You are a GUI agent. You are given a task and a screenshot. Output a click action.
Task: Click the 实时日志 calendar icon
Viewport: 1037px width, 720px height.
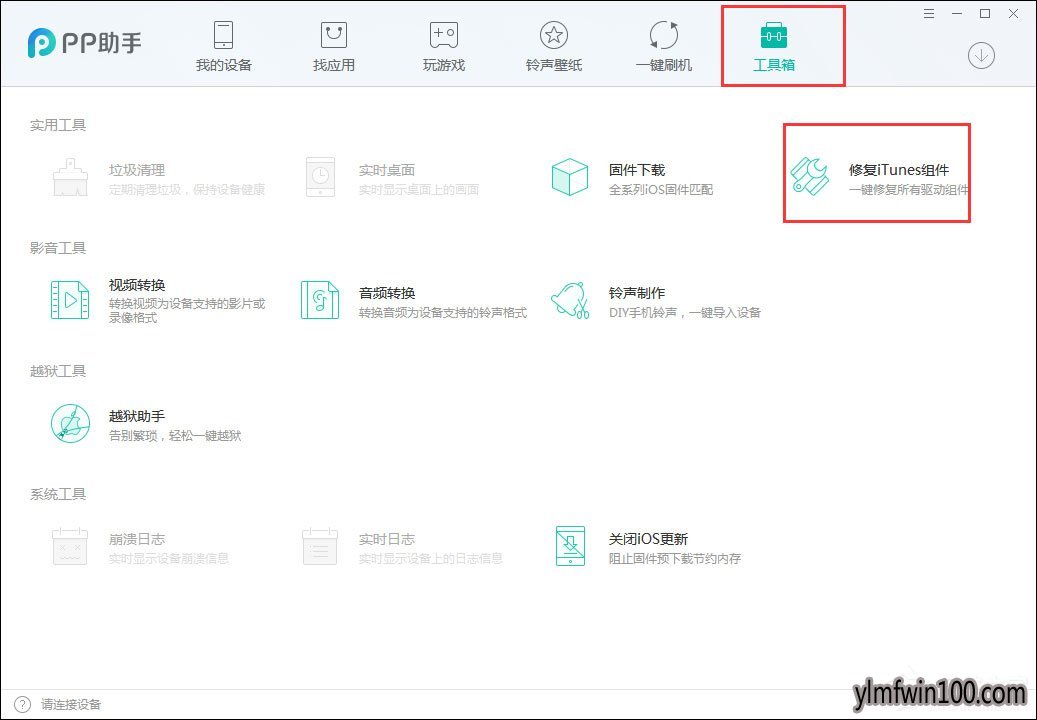pyautogui.click(x=320, y=546)
